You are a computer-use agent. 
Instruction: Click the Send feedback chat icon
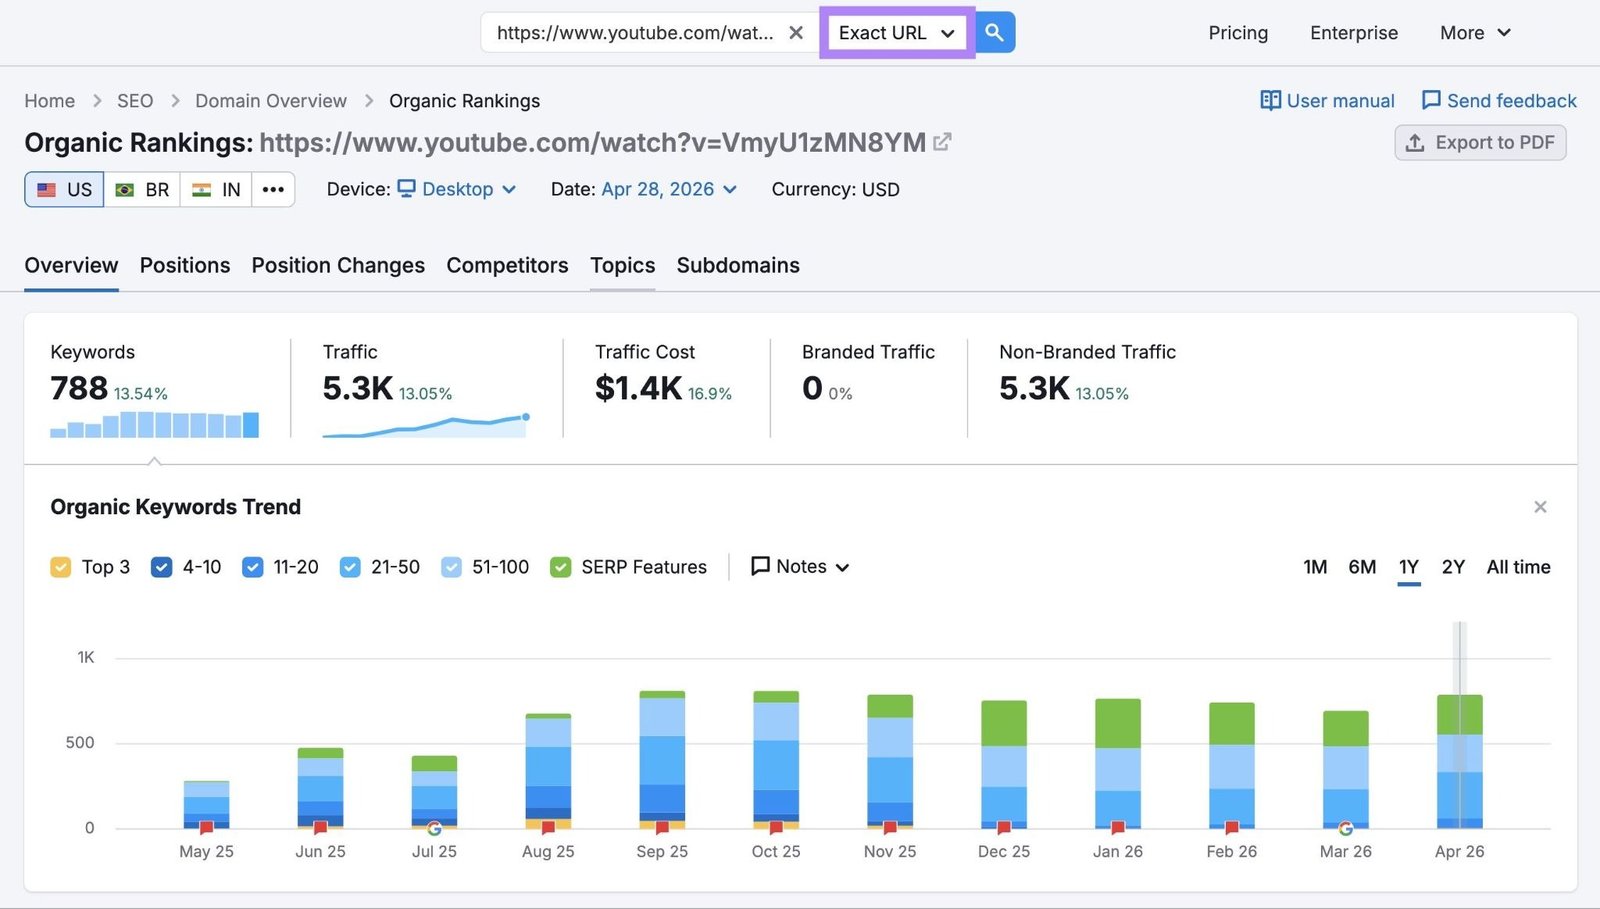point(1431,100)
